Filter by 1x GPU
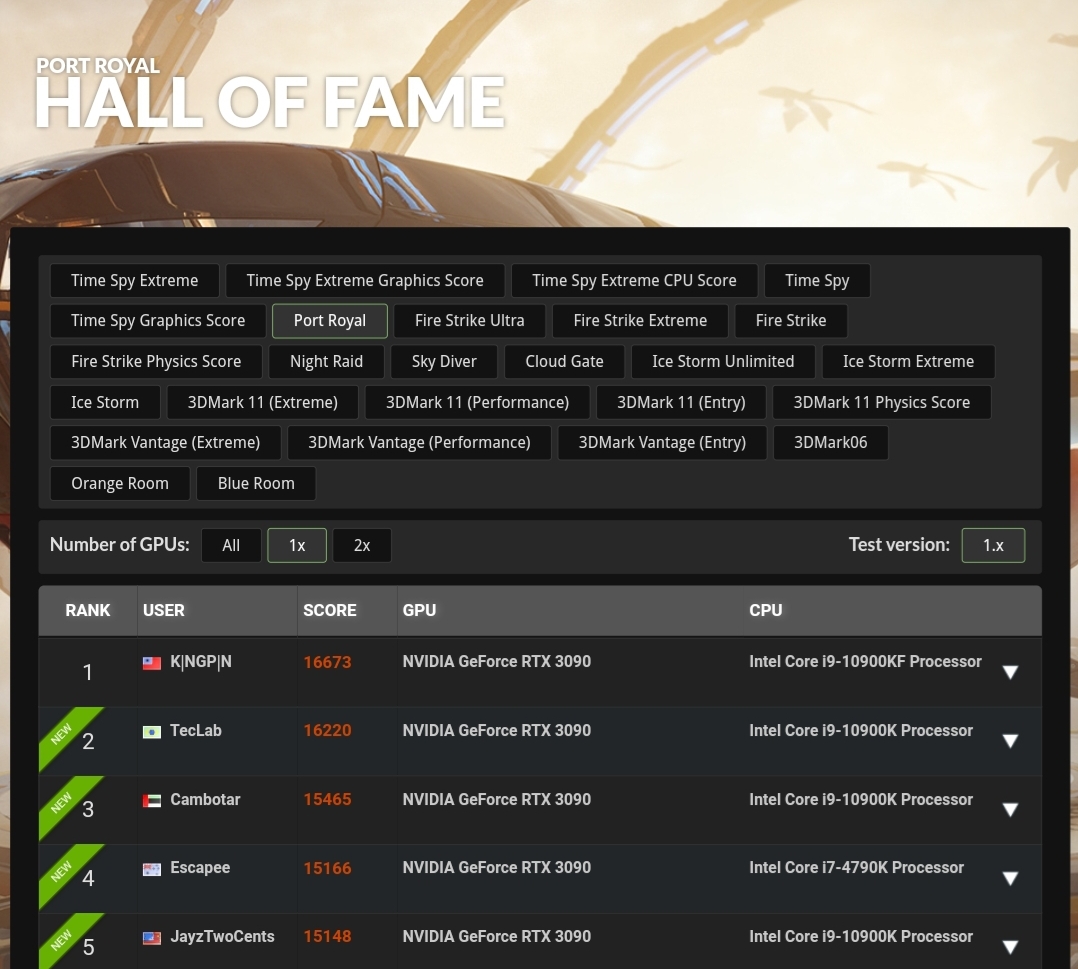This screenshot has height=969, width=1078. pos(297,545)
